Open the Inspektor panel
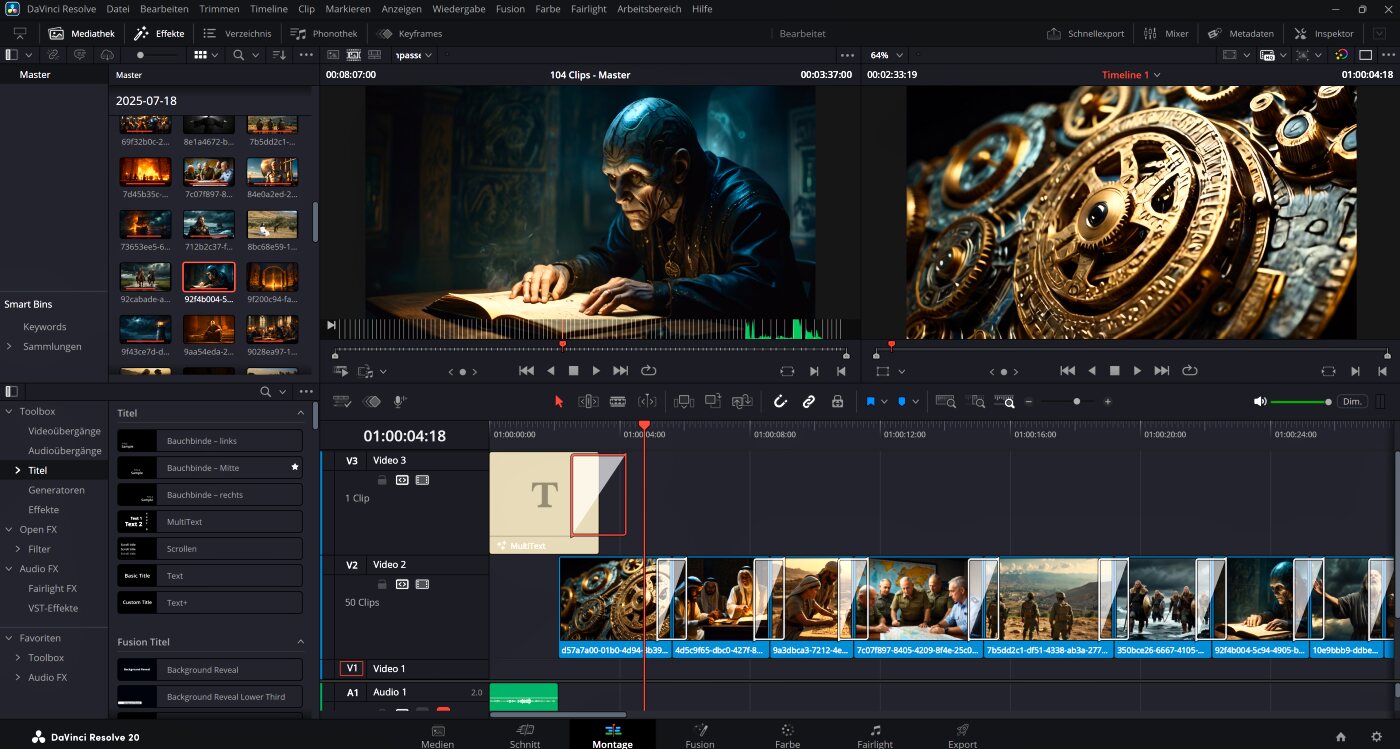Image resolution: width=1400 pixels, height=749 pixels. [x=1325, y=33]
